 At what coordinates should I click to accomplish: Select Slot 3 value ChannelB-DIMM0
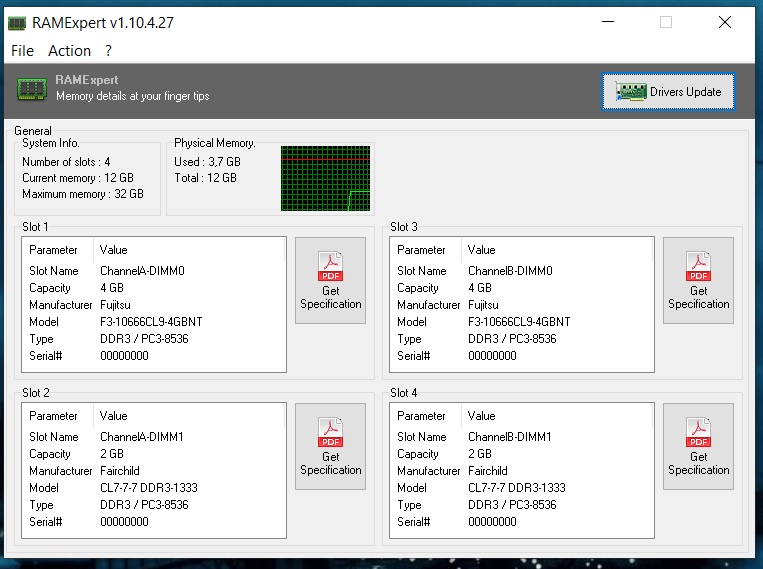(510, 271)
